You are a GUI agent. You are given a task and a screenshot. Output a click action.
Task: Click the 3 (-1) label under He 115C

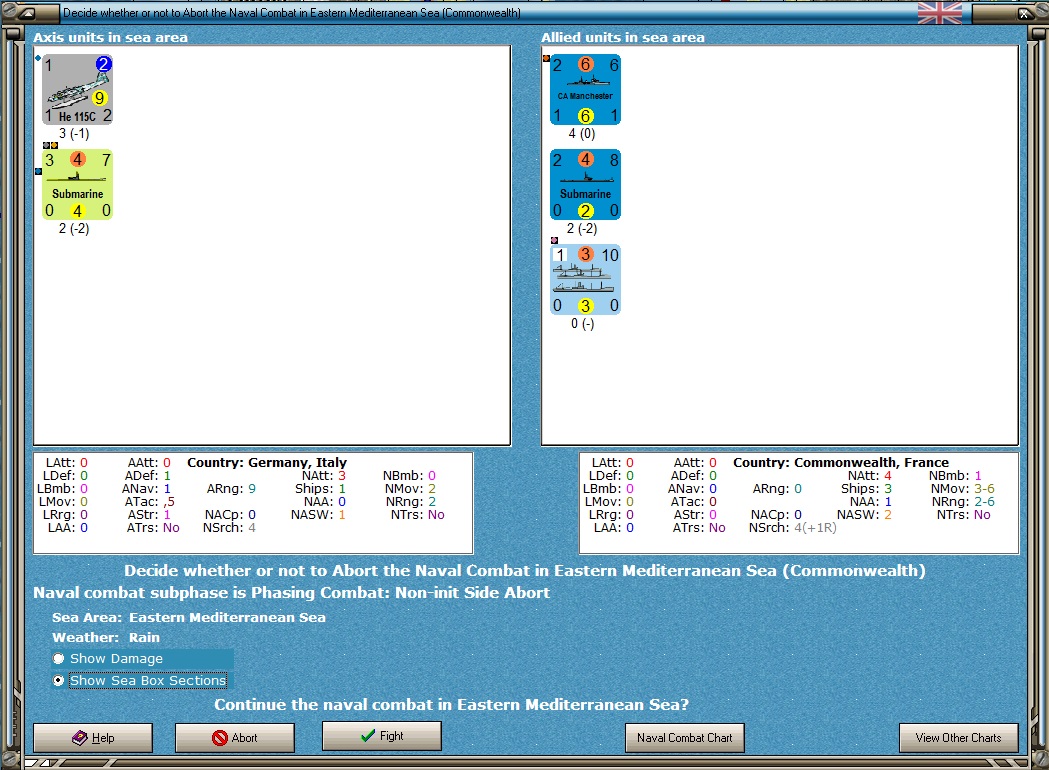[x=74, y=133]
